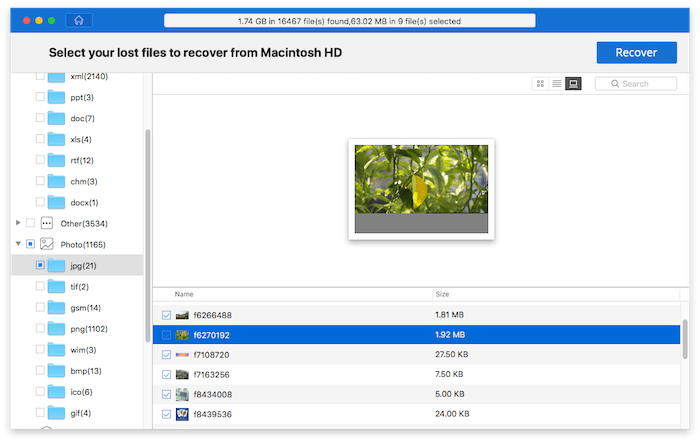
Task: Switch to list view
Action: (557, 83)
